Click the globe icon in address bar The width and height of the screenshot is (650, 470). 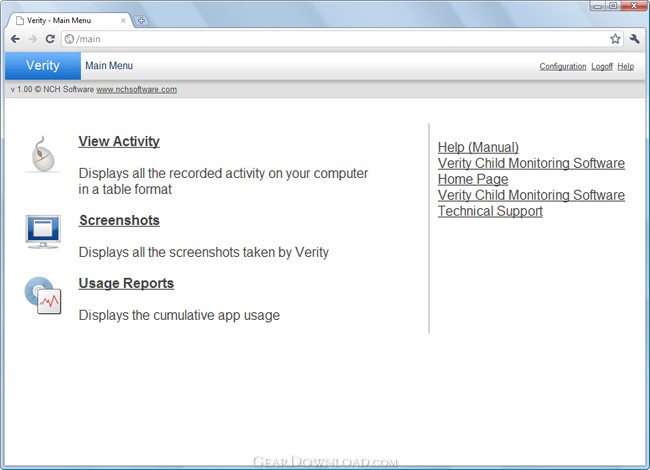(x=69, y=39)
